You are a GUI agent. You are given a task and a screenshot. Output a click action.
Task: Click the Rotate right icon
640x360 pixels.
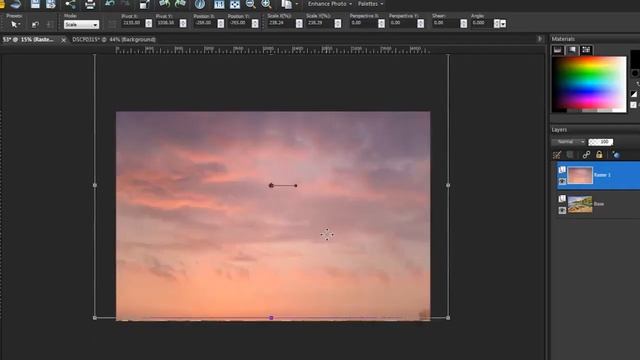[x=180, y=4]
